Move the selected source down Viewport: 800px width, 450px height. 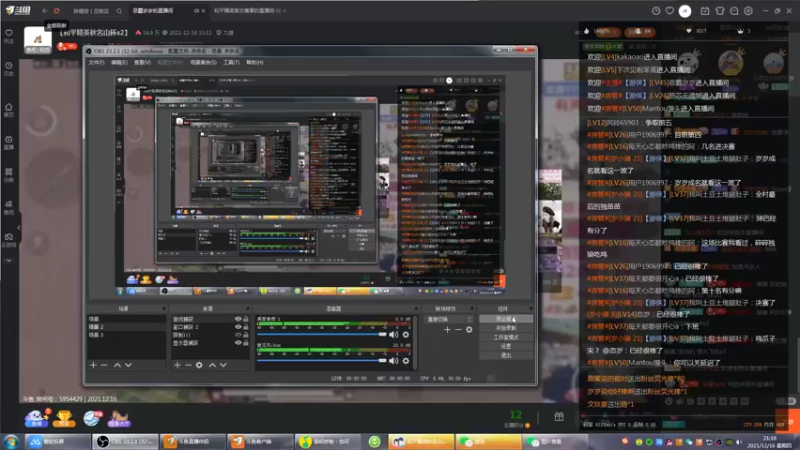click(x=223, y=365)
